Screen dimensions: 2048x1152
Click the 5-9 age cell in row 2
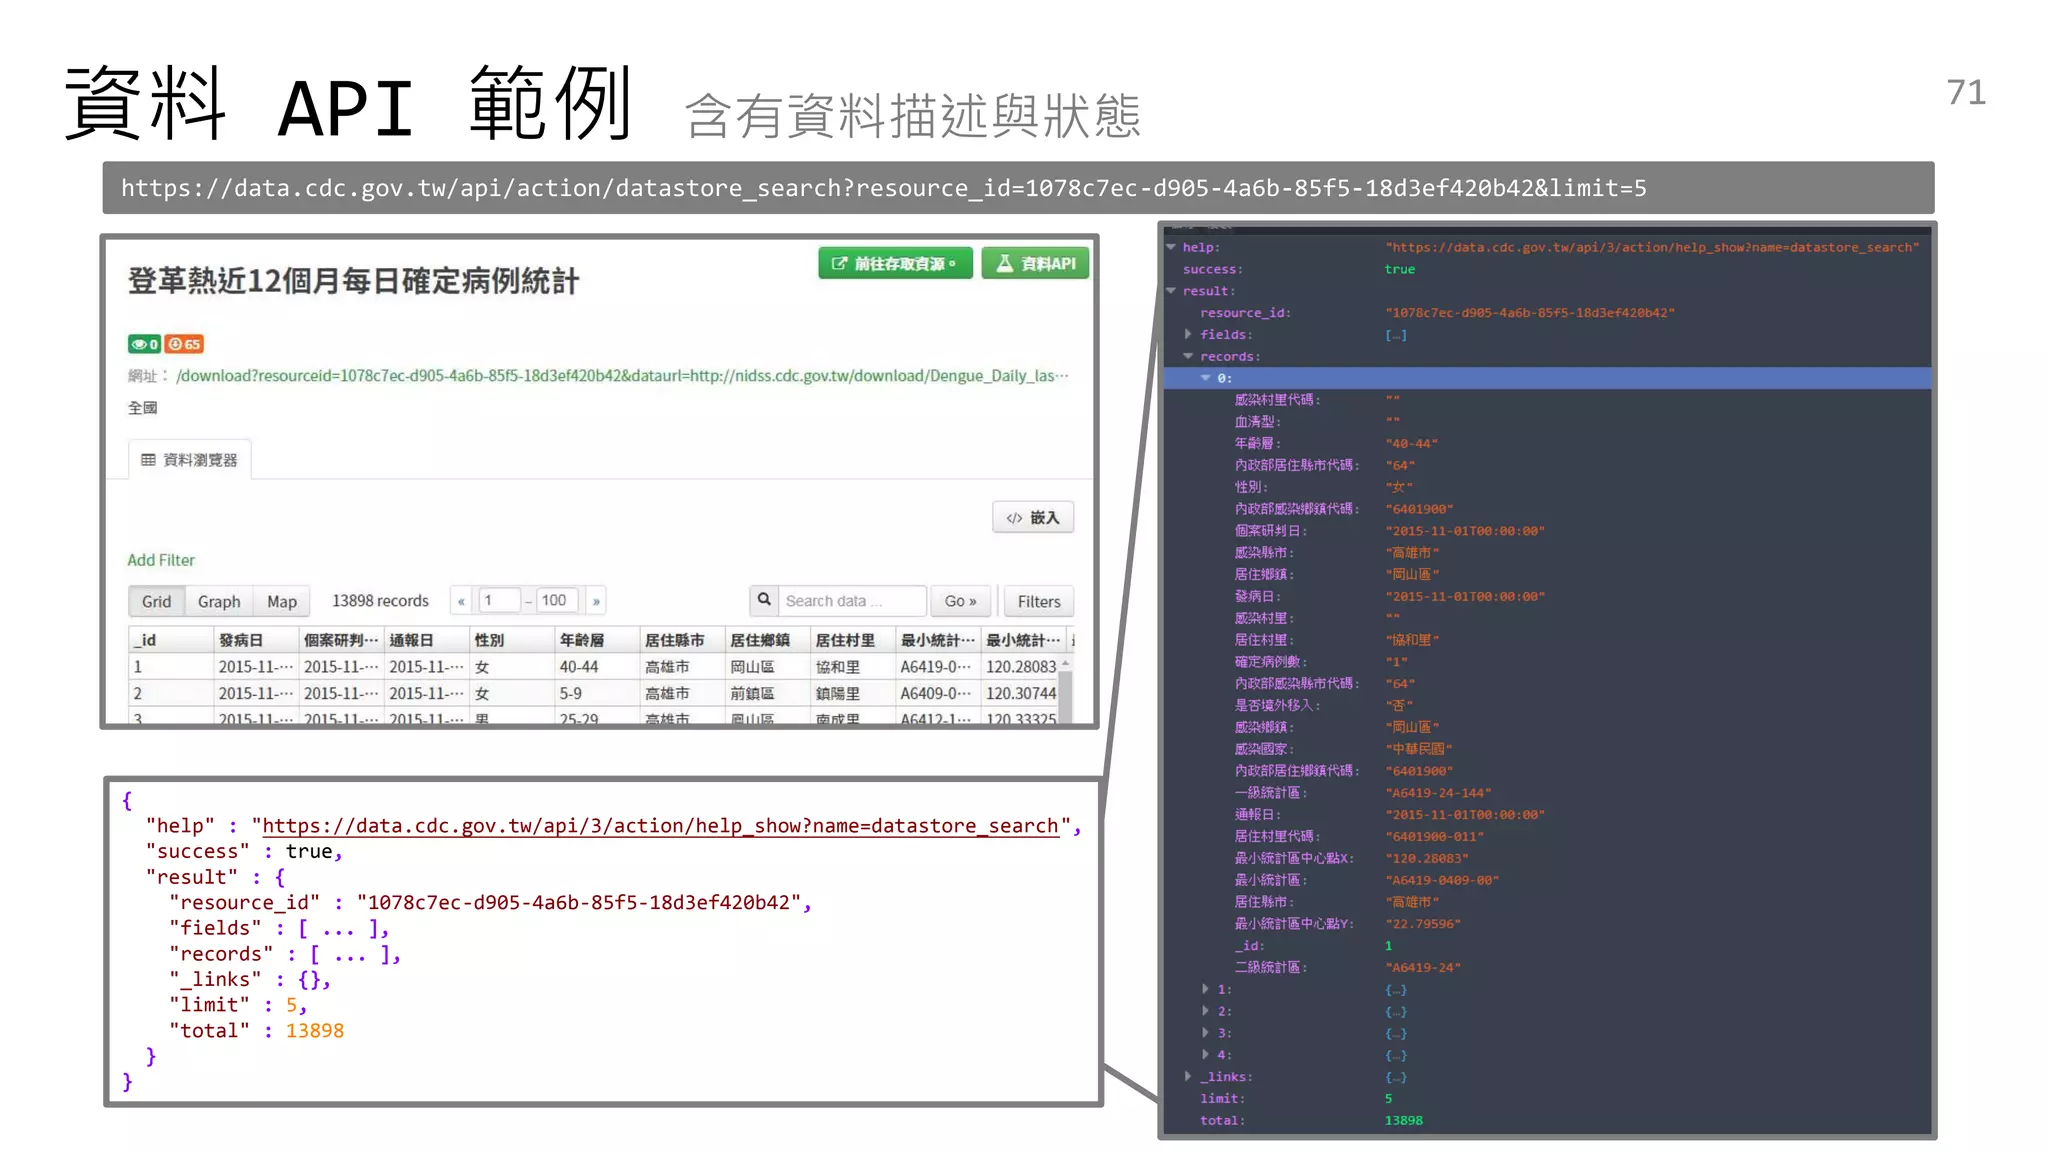(x=597, y=693)
